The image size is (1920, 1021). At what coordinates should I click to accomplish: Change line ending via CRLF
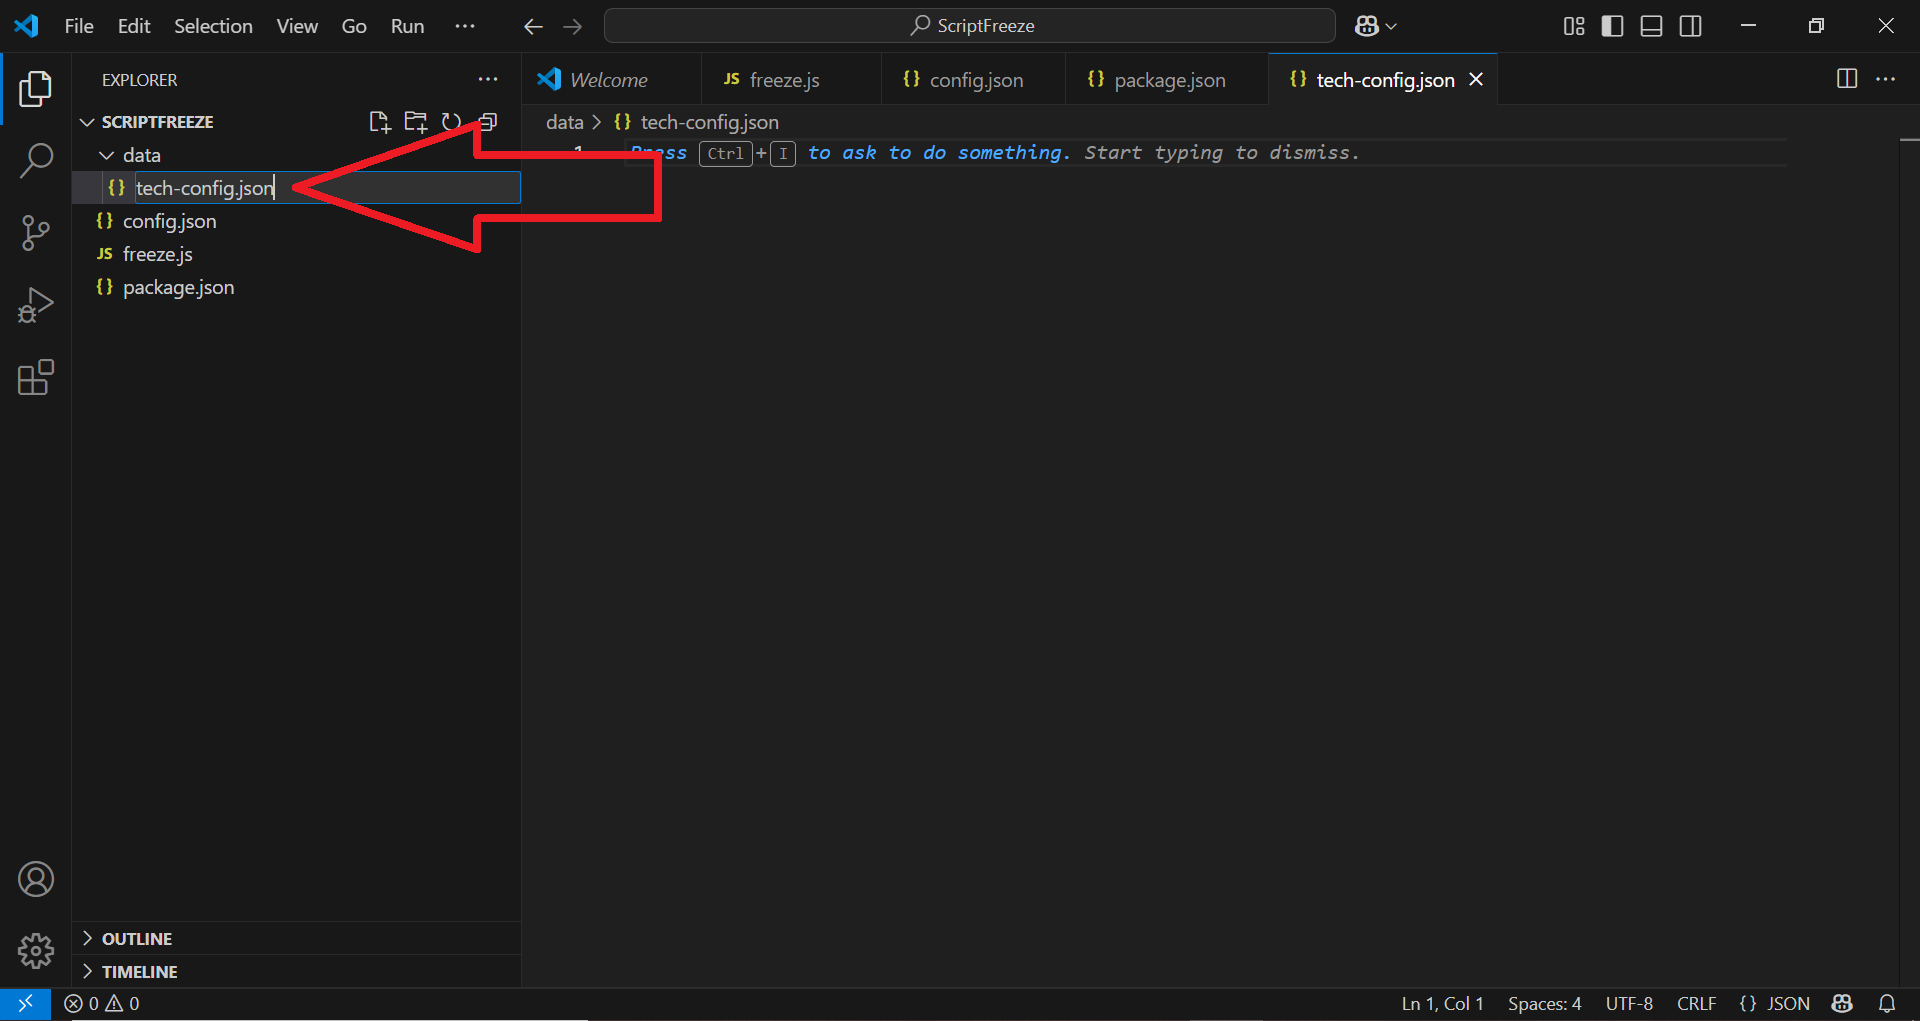pyautogui.click(x=1696, y=1003)
